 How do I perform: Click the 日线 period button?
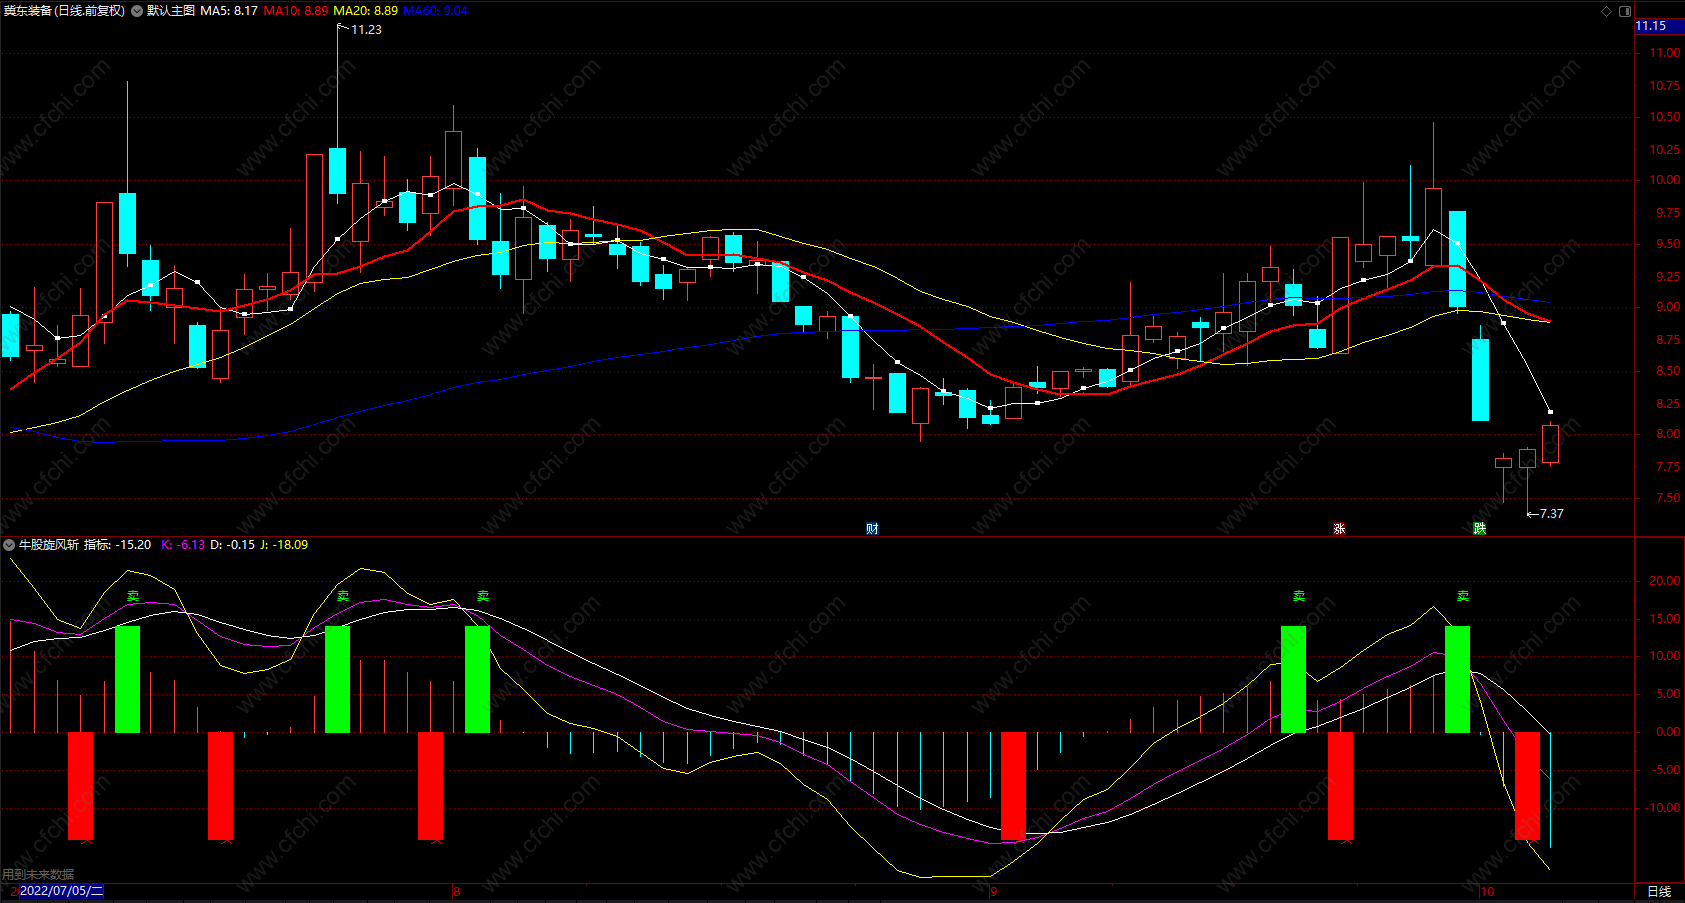coord(1659,891)
